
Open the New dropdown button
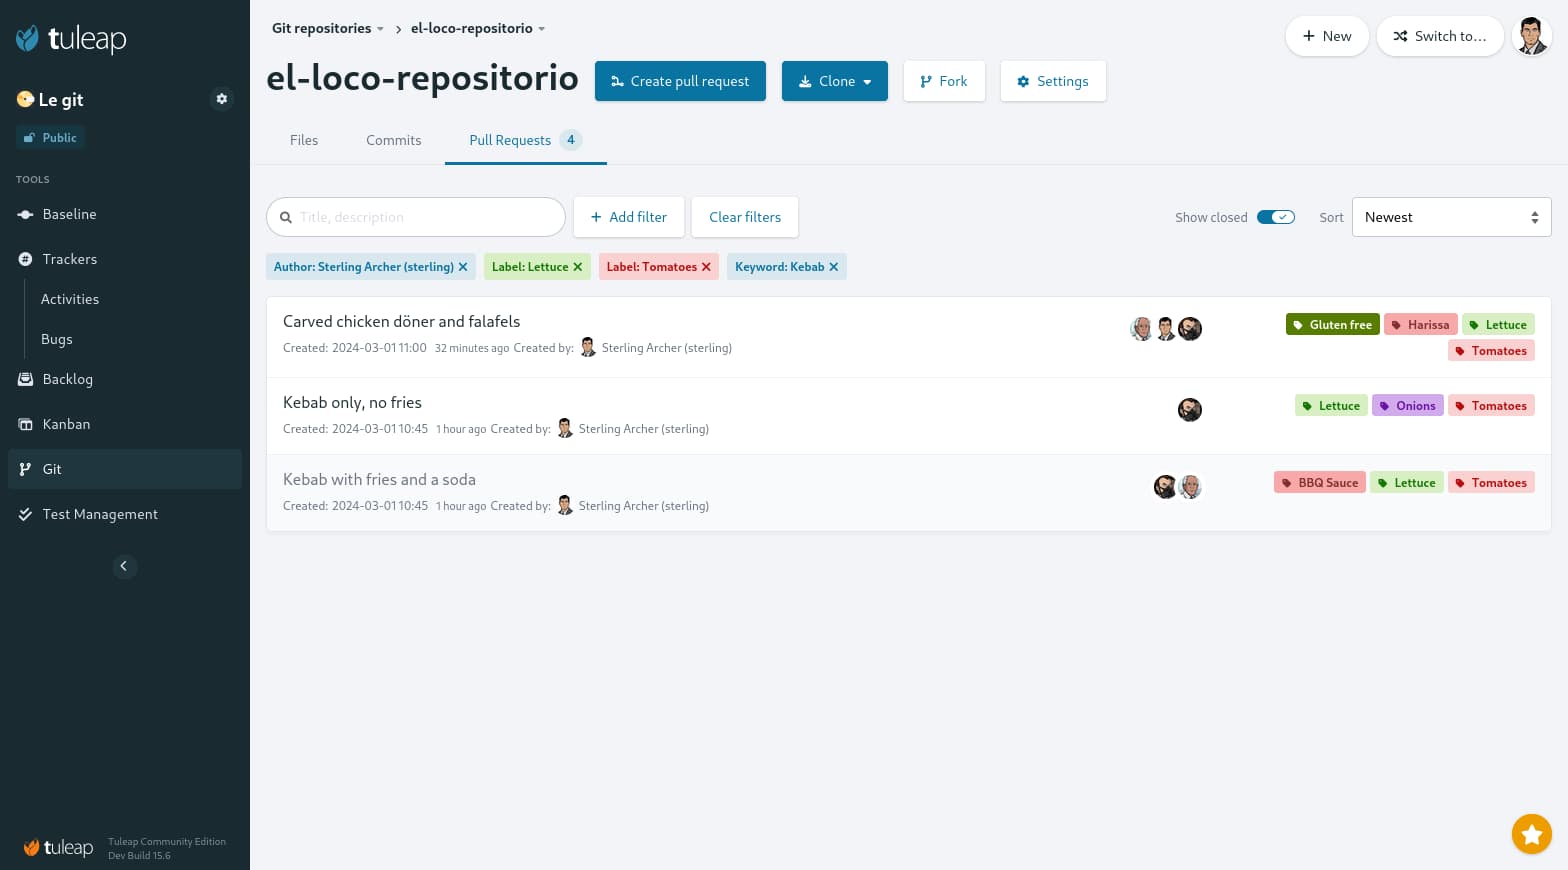pos(1327,36)
